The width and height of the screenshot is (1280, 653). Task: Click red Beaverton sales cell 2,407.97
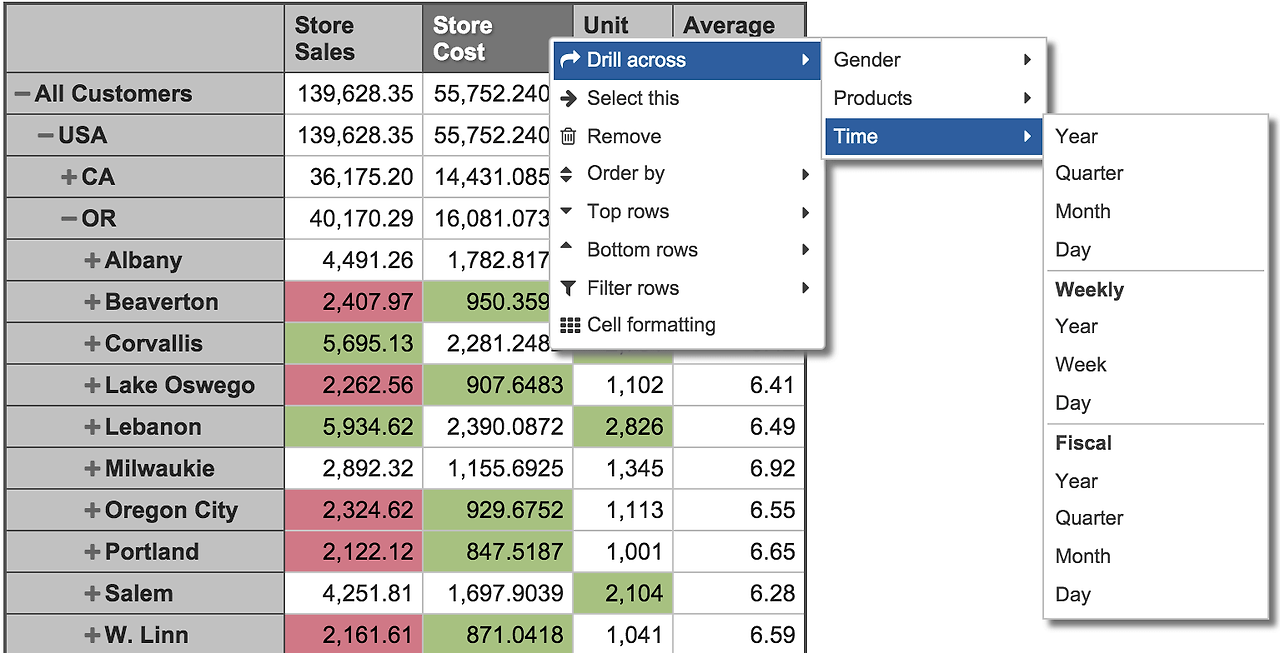point(354,302)
